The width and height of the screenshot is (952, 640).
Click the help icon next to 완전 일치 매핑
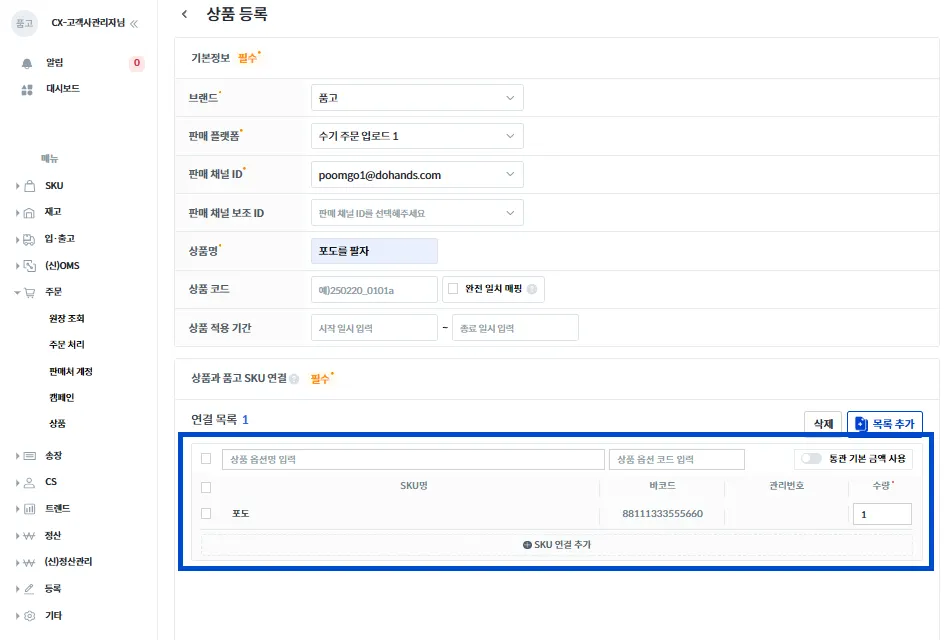pyautogui.click(x=532, y=289)
